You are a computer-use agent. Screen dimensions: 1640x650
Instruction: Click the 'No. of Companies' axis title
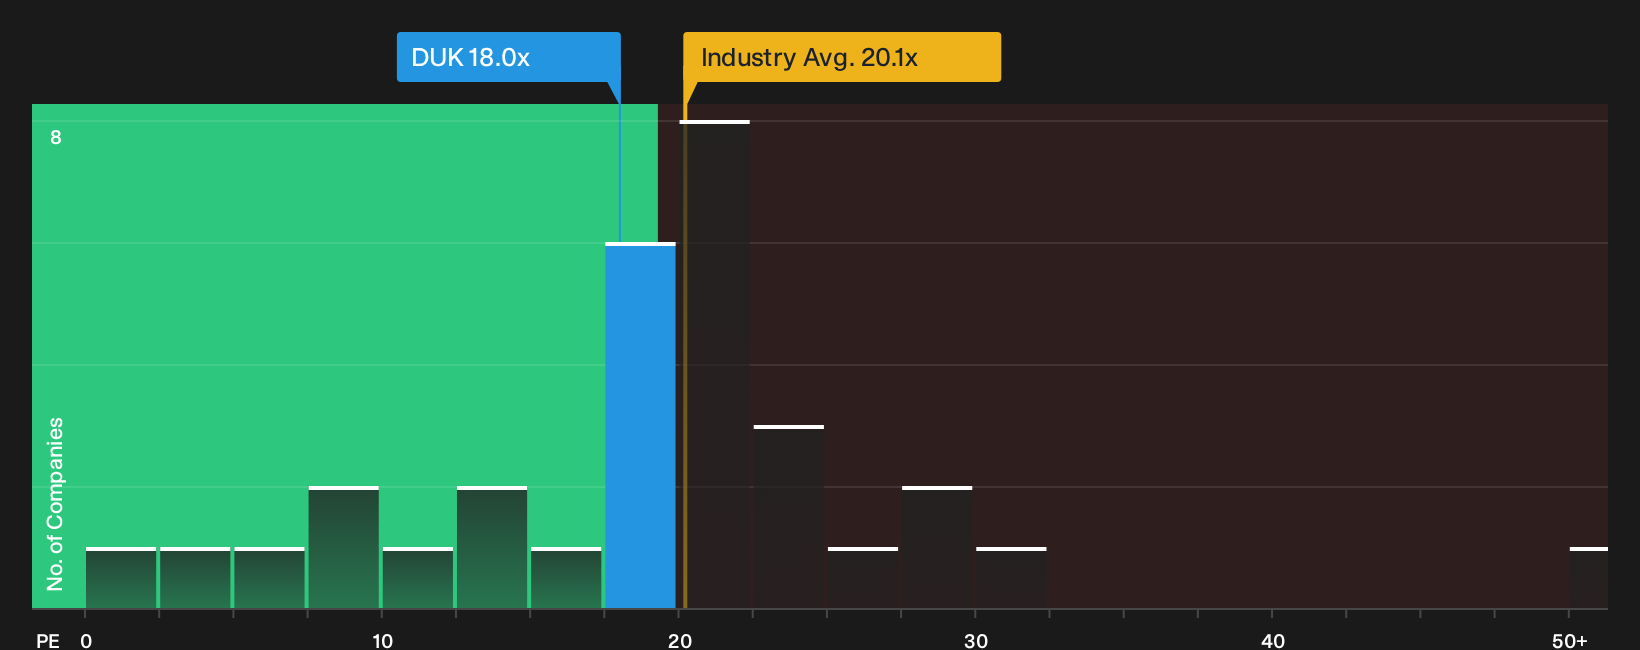click(55, 503)
